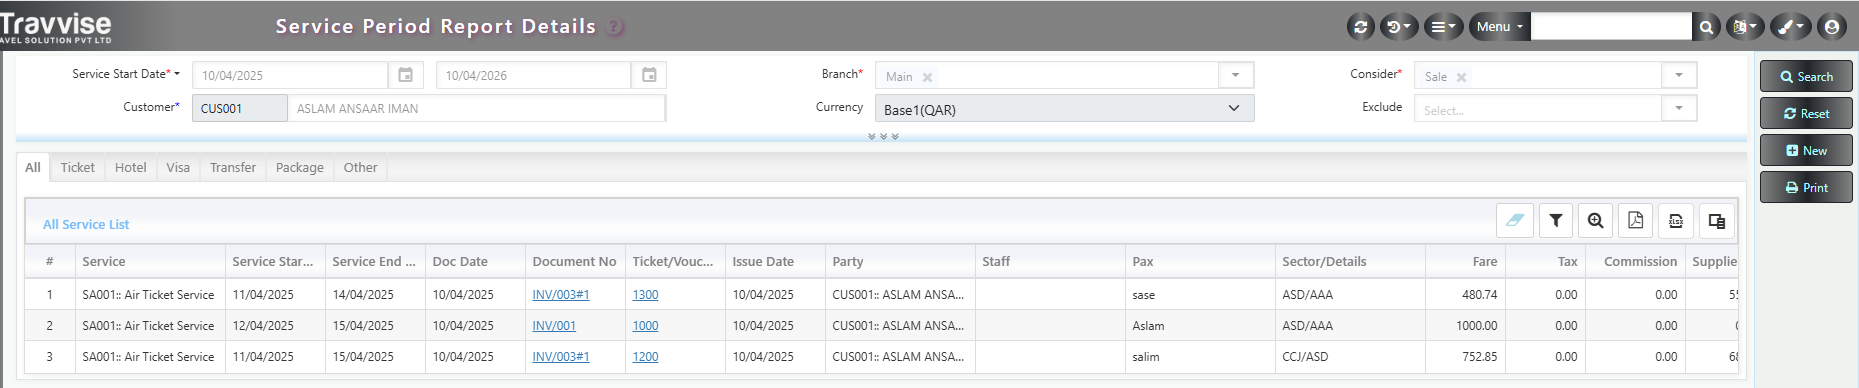Open INV/003#1 link in row 1

[561, 295]
